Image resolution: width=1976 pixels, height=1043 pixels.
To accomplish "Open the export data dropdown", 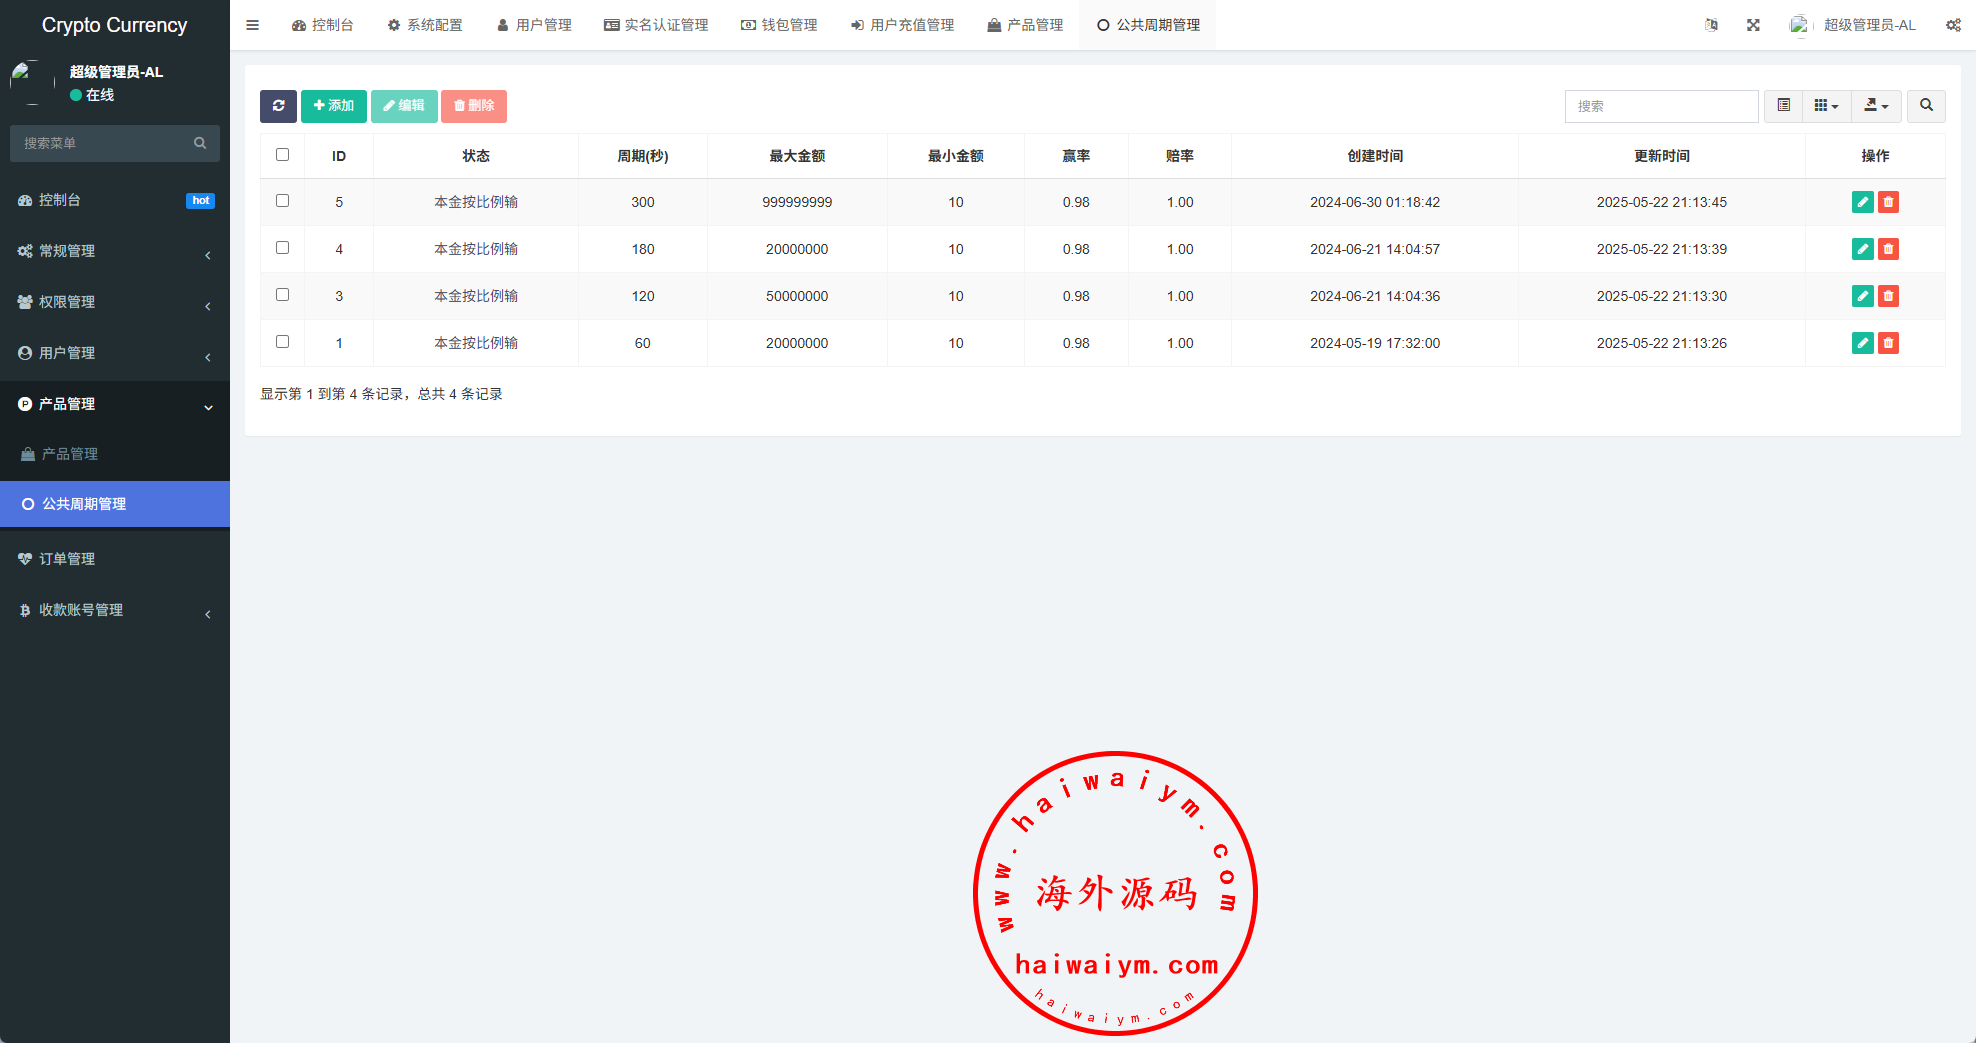I will pos(1876,106).
